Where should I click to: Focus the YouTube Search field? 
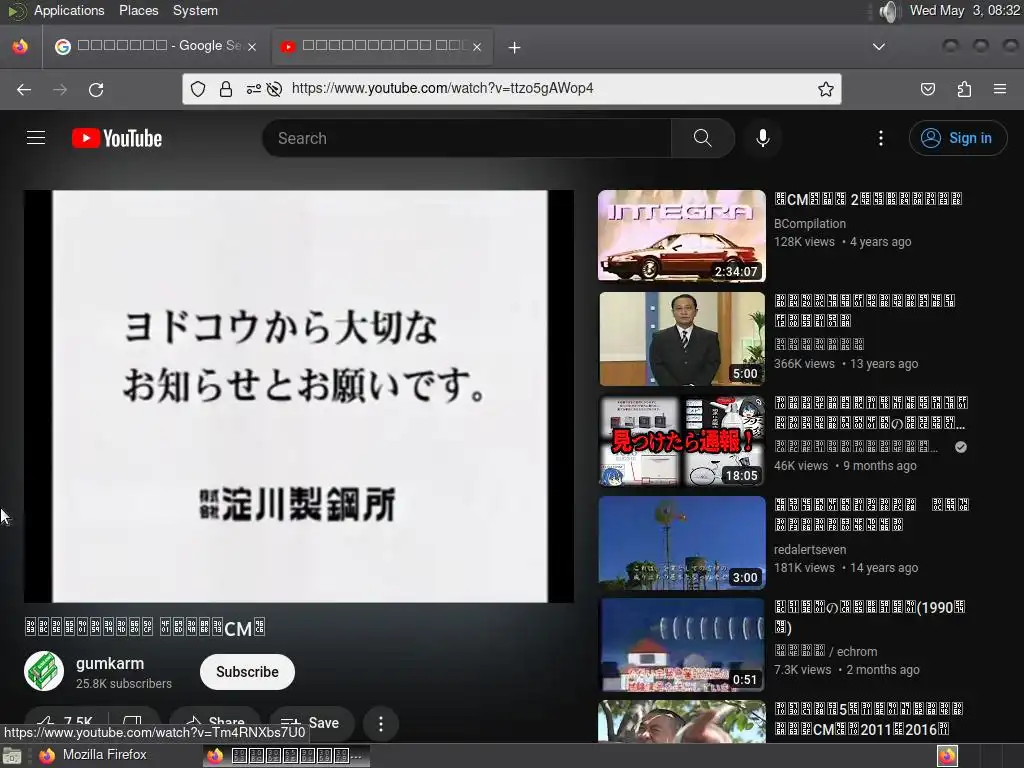coord(466,138)
